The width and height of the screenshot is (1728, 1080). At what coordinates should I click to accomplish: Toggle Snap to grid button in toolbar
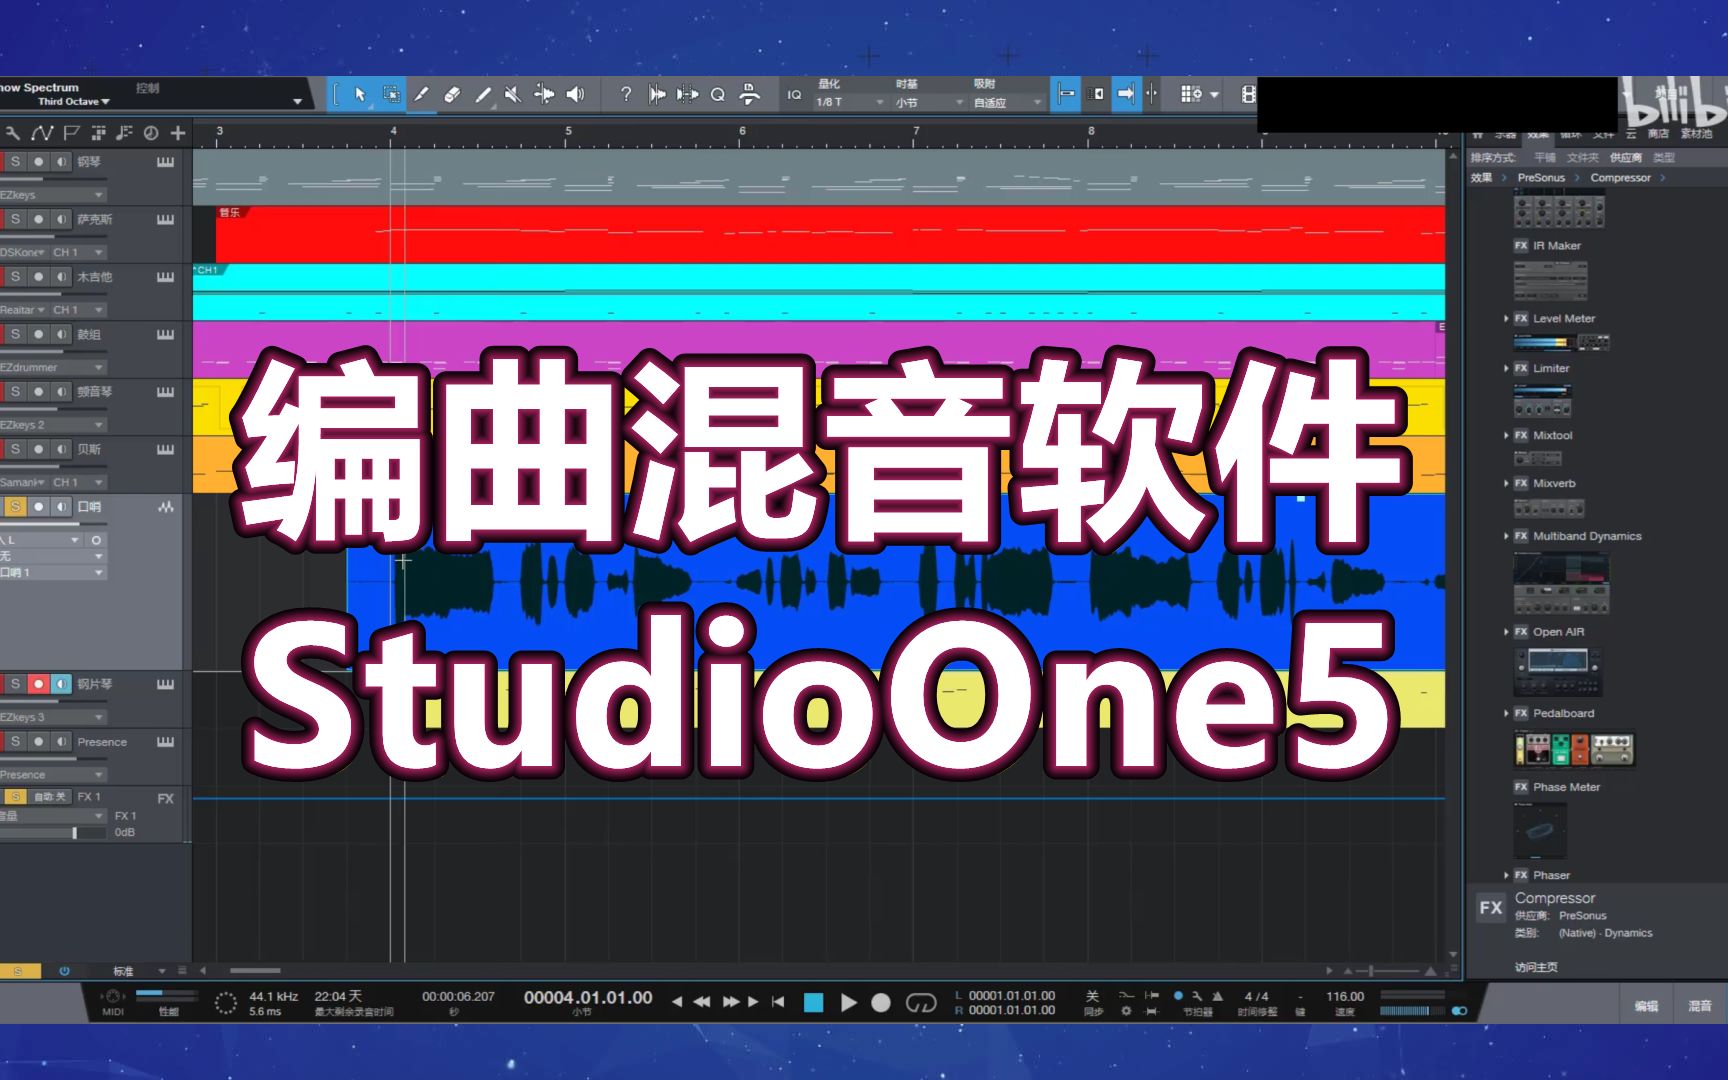pyautogui.click(x=1066, y=94)
